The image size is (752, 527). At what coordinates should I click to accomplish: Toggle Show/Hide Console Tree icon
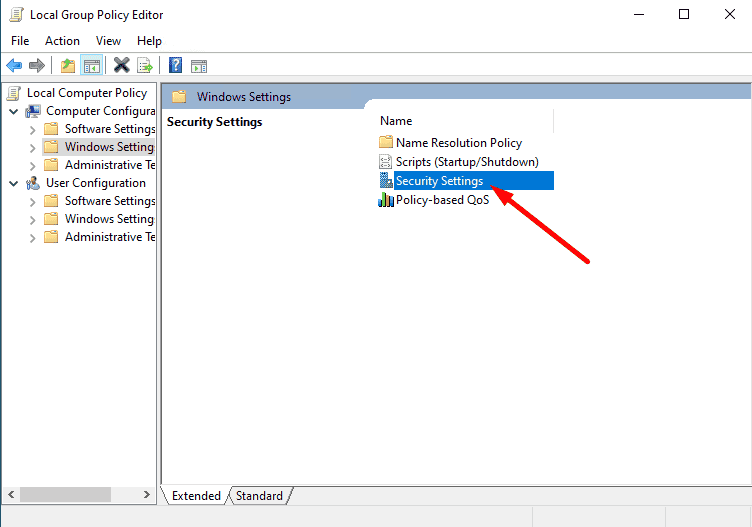[92, 65]
